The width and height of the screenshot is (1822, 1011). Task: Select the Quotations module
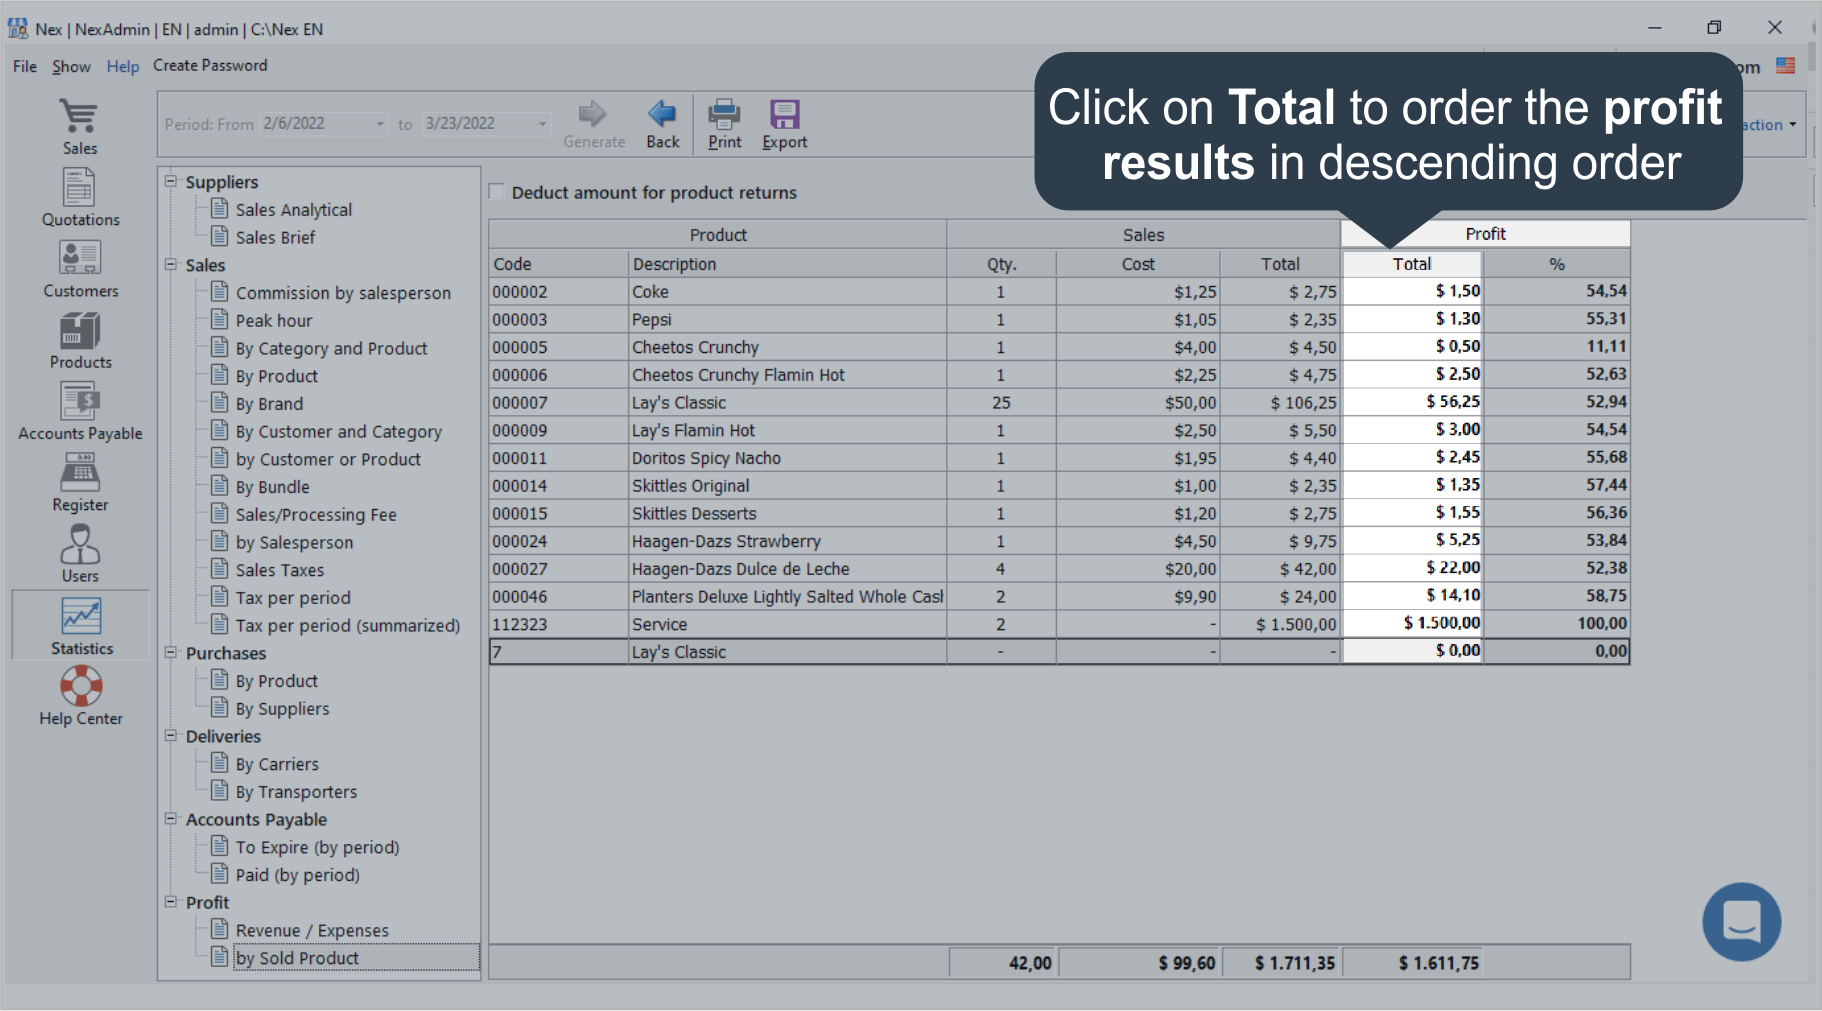pyautogui.click(x=79, y=197)
